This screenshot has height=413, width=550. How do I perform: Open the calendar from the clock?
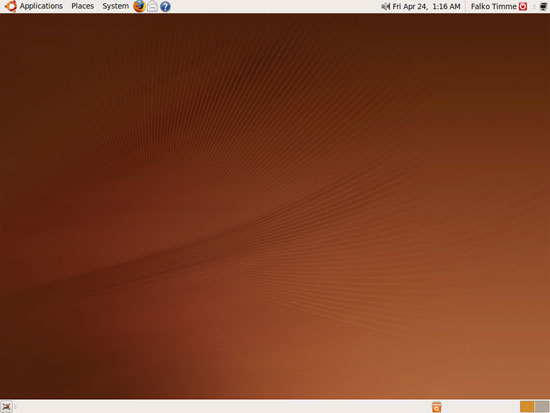[426, 6]
